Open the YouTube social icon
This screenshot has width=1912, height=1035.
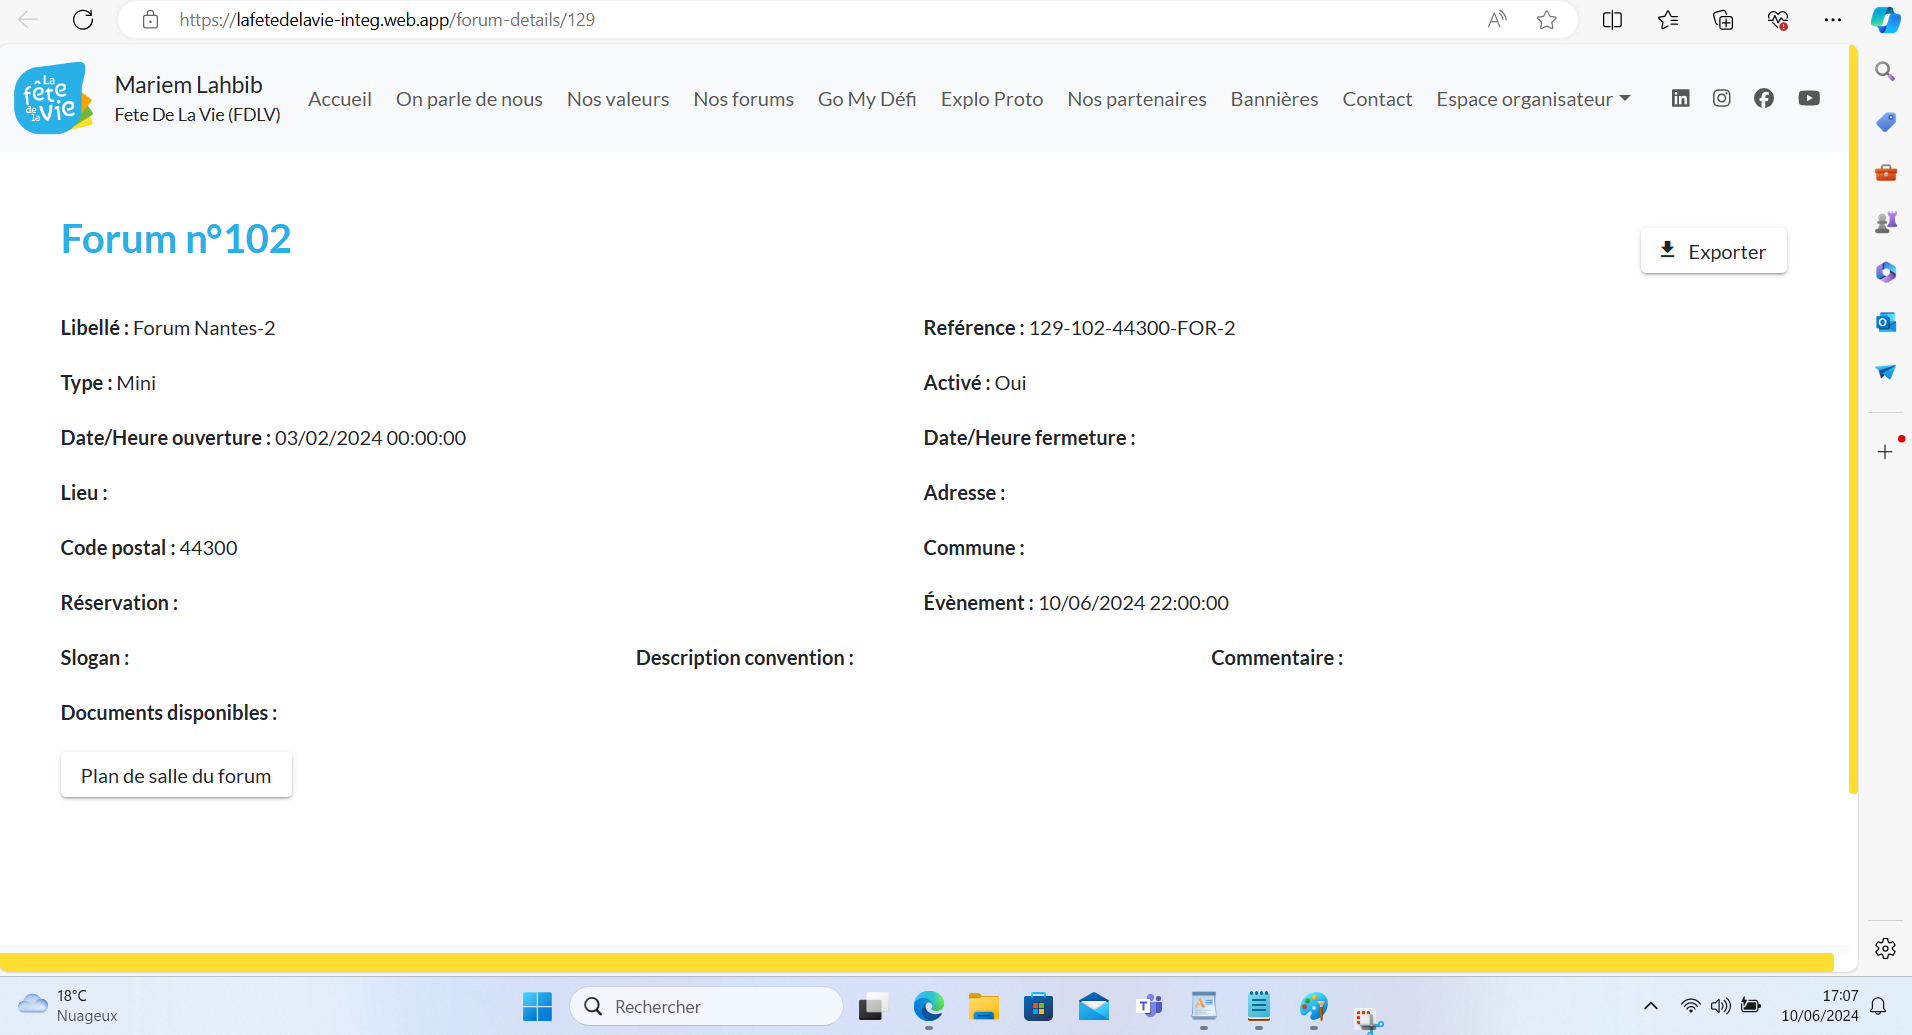(1808, 98)
